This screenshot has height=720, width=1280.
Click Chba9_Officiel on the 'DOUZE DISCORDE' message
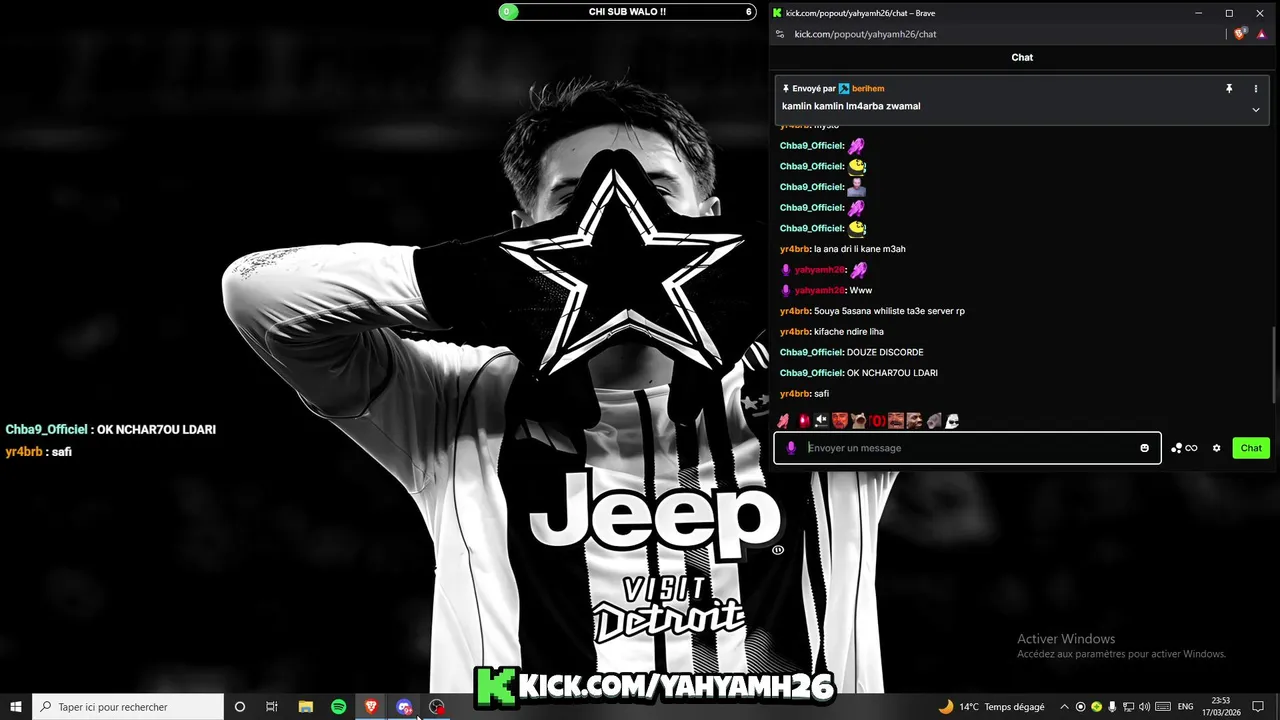coord(811,352)
